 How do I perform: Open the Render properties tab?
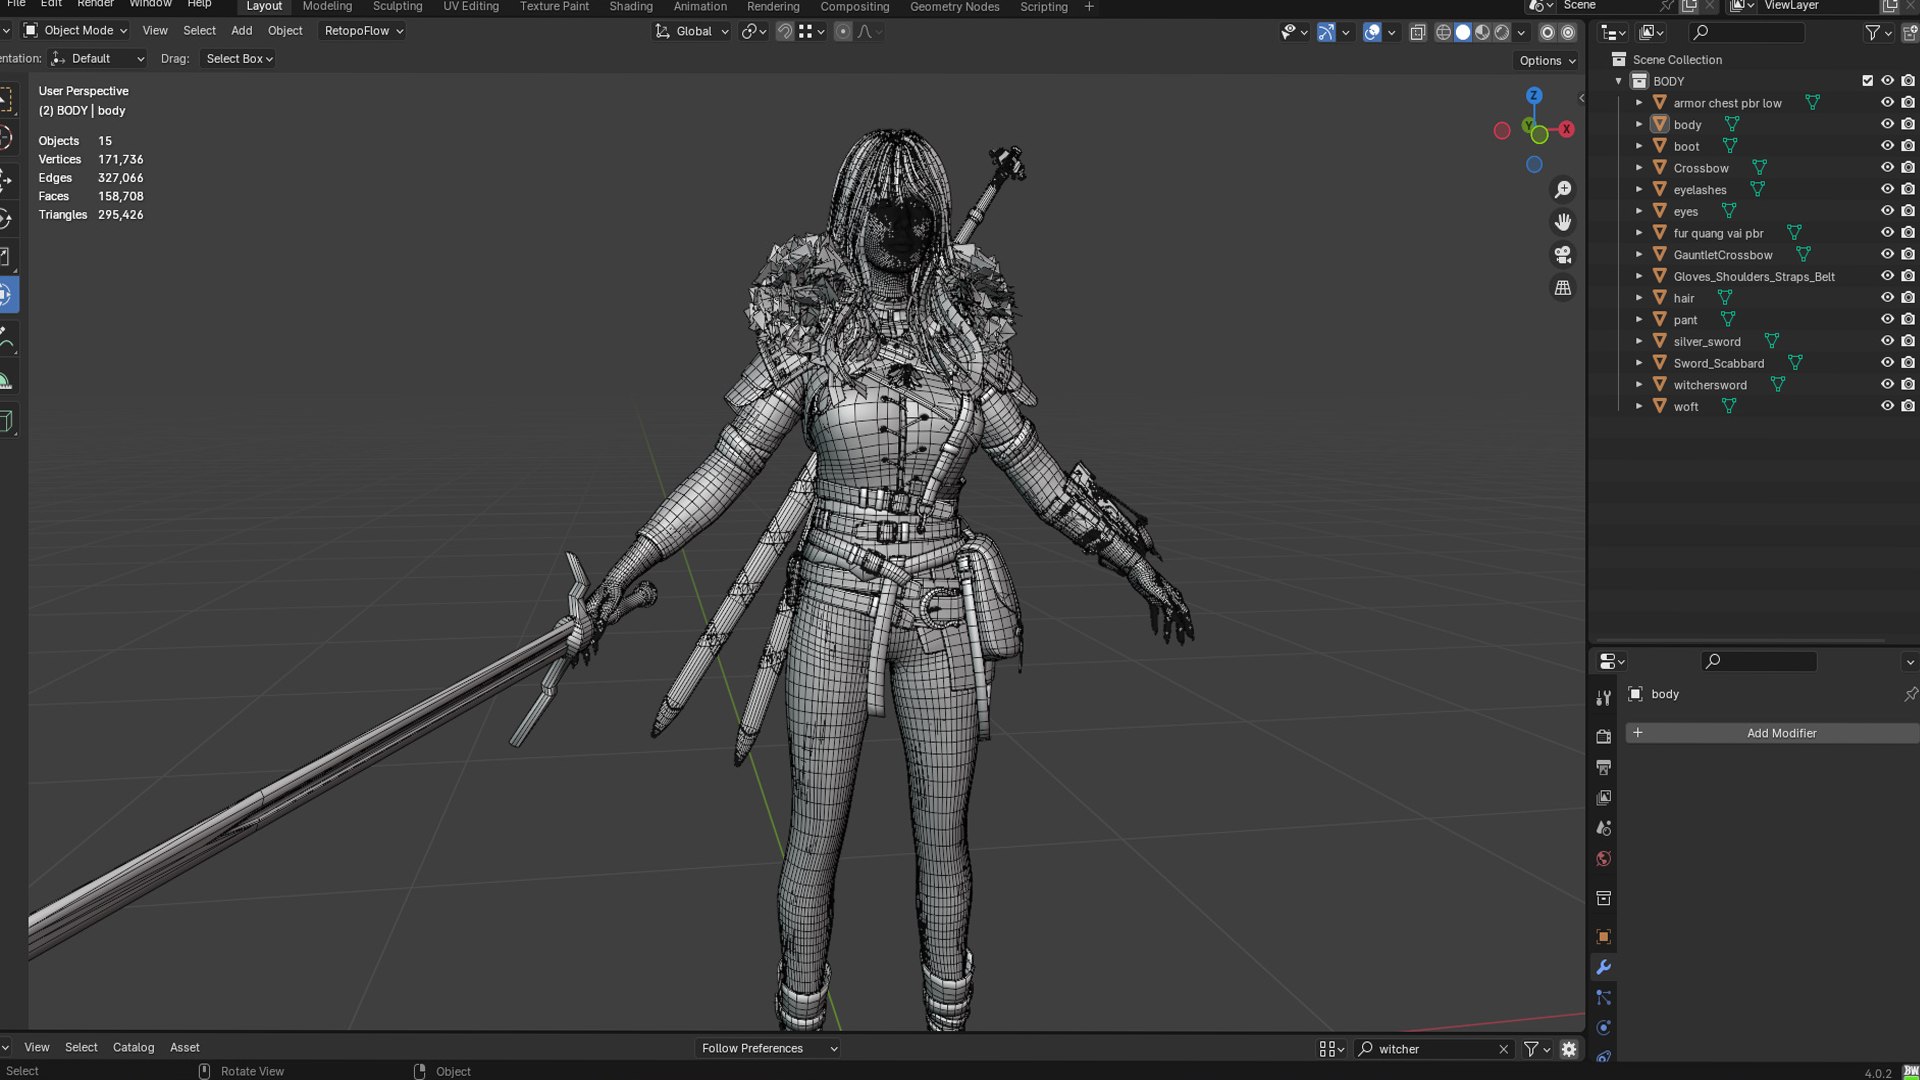(1603, 737)
